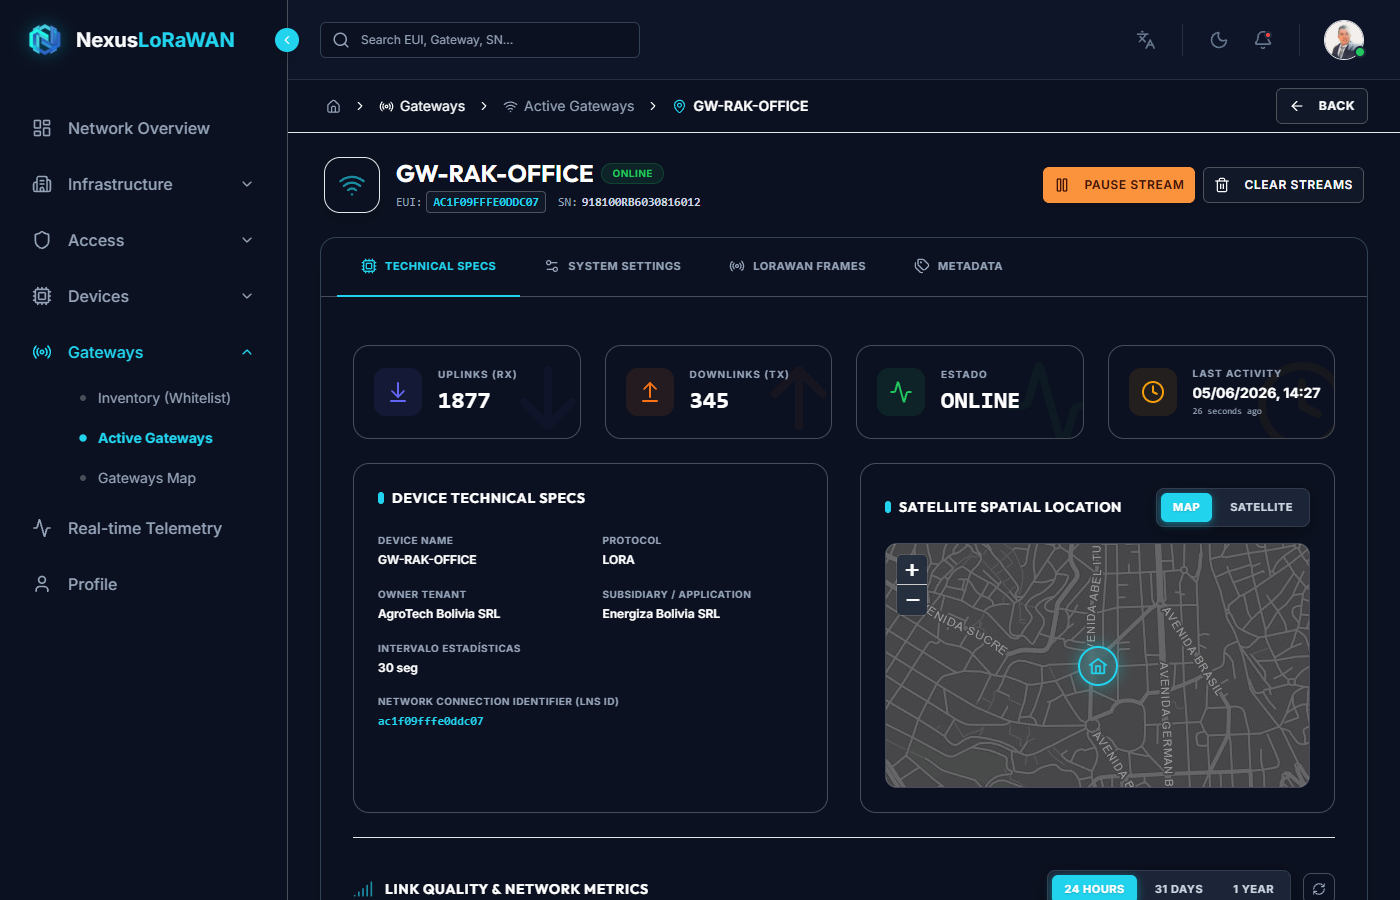Zoom in on the map with plus button
The image size is (1400, 900).
pyautogui.click(x=912, y=570)
